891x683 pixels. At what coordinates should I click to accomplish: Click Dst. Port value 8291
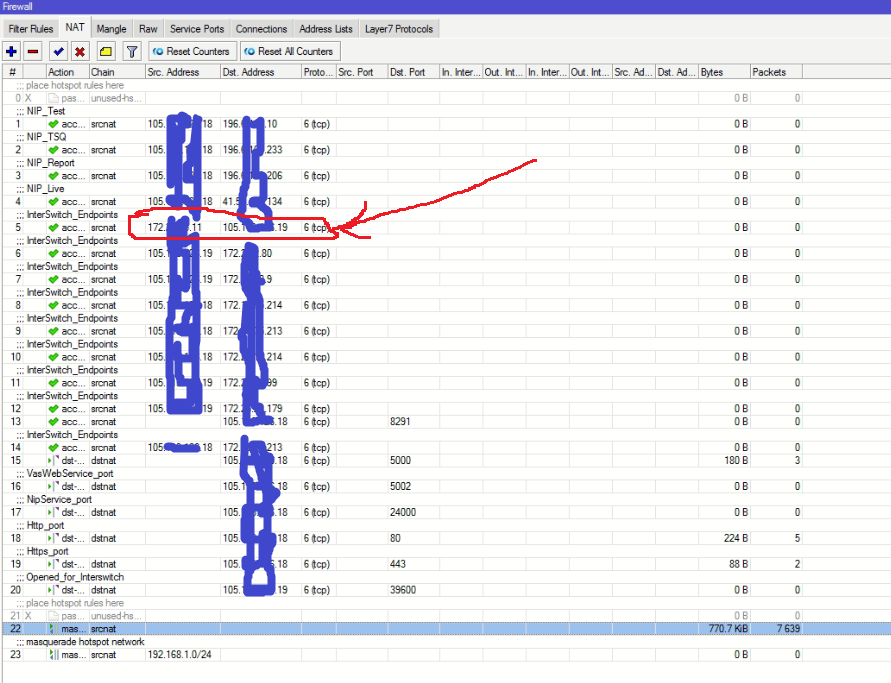click(400, 422)
